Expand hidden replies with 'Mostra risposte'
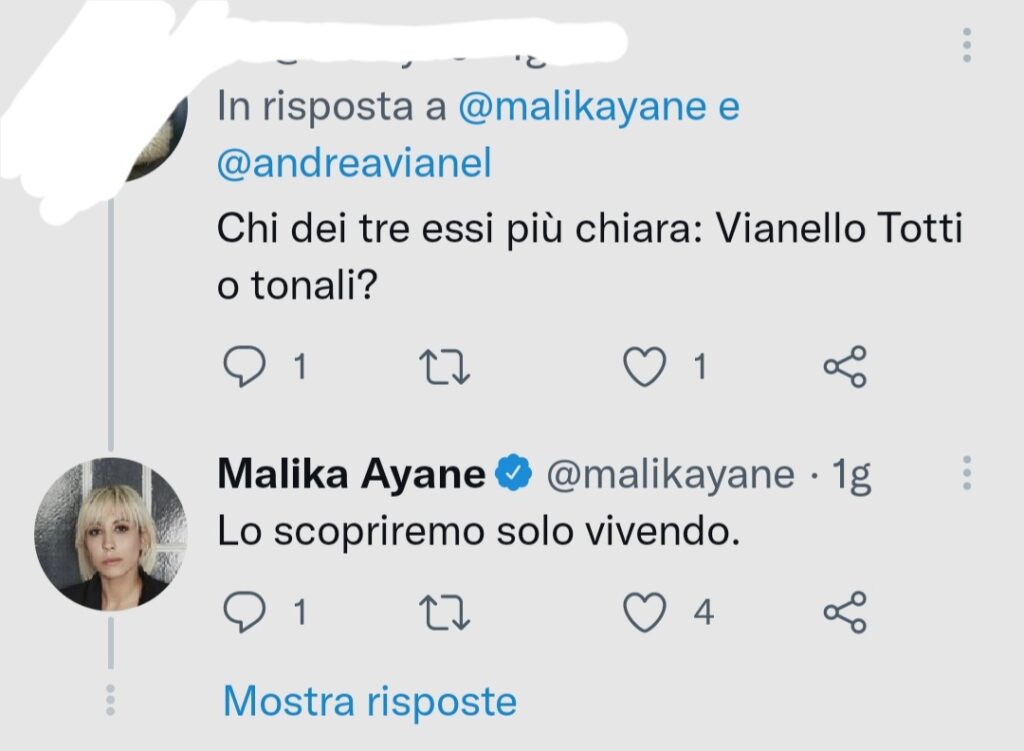The image size is (1024, 751). [370, 702]
